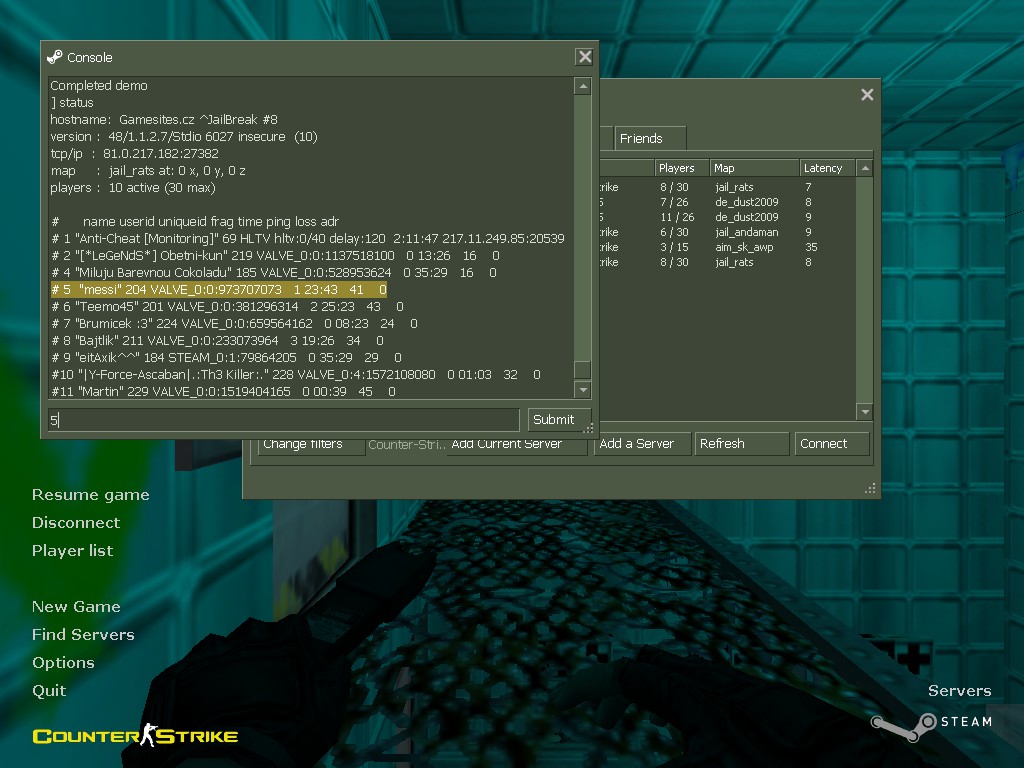The height and width of the screenshot is (768, 1024).
Task: Click the "map : jail_rats" console line
Action: pos(148,170)
